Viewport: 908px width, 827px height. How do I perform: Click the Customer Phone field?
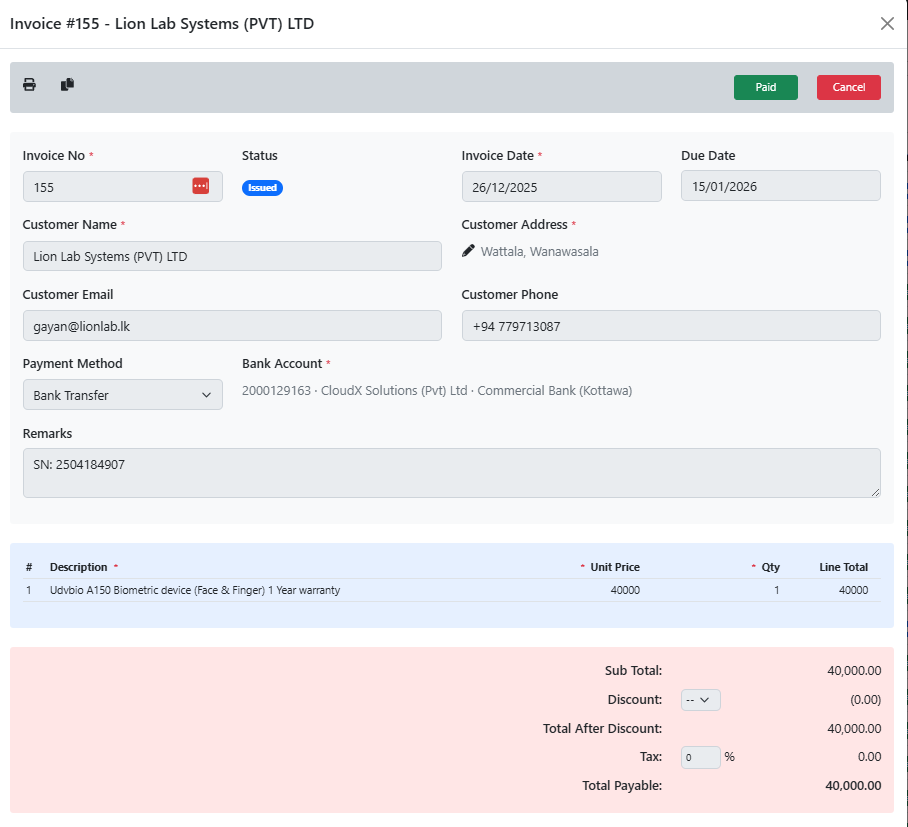(x=670, y=325)
